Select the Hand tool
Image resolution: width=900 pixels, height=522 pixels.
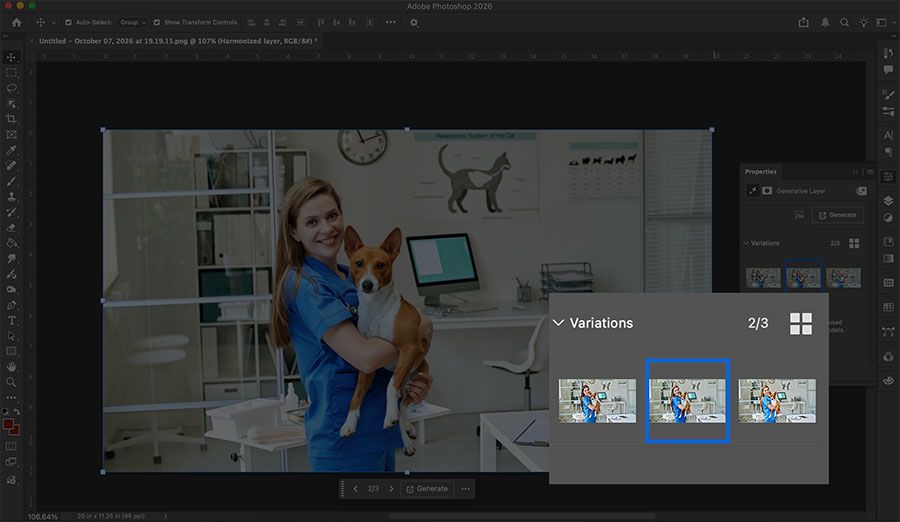11,366
